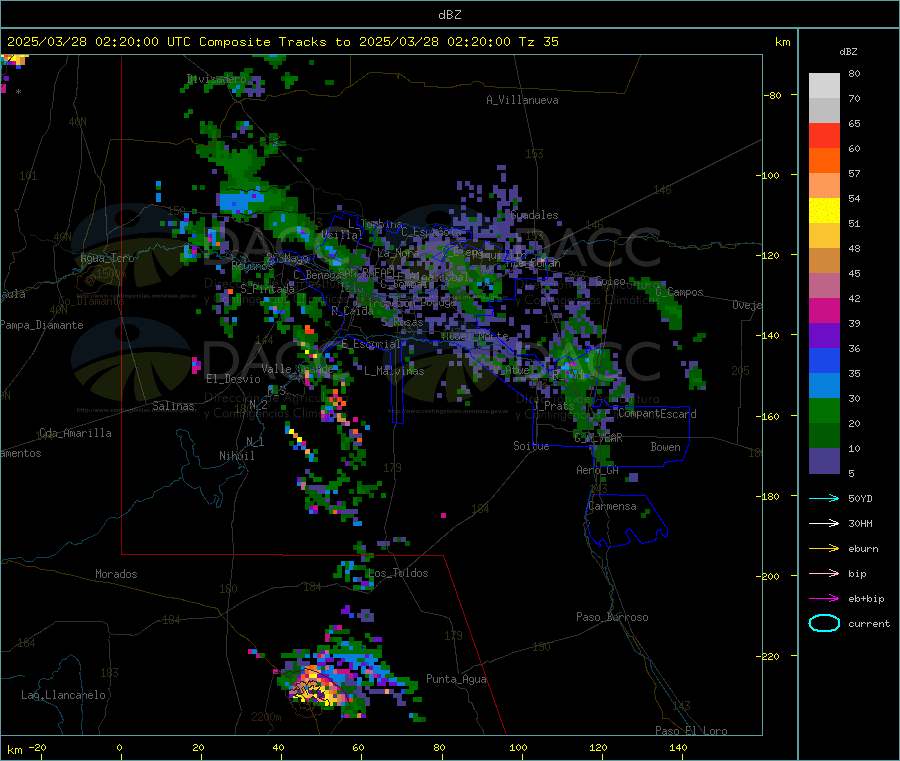Click the CompantEscard place label
Viewport: 900px width, 761px height.
click(658, 413)
